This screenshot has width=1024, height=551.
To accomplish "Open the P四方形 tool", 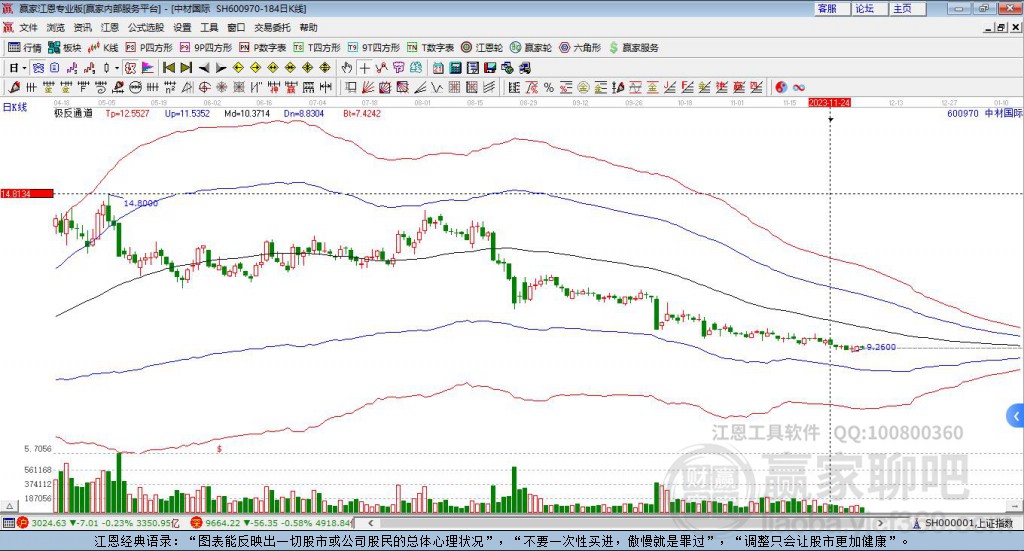I will (149, 48).
